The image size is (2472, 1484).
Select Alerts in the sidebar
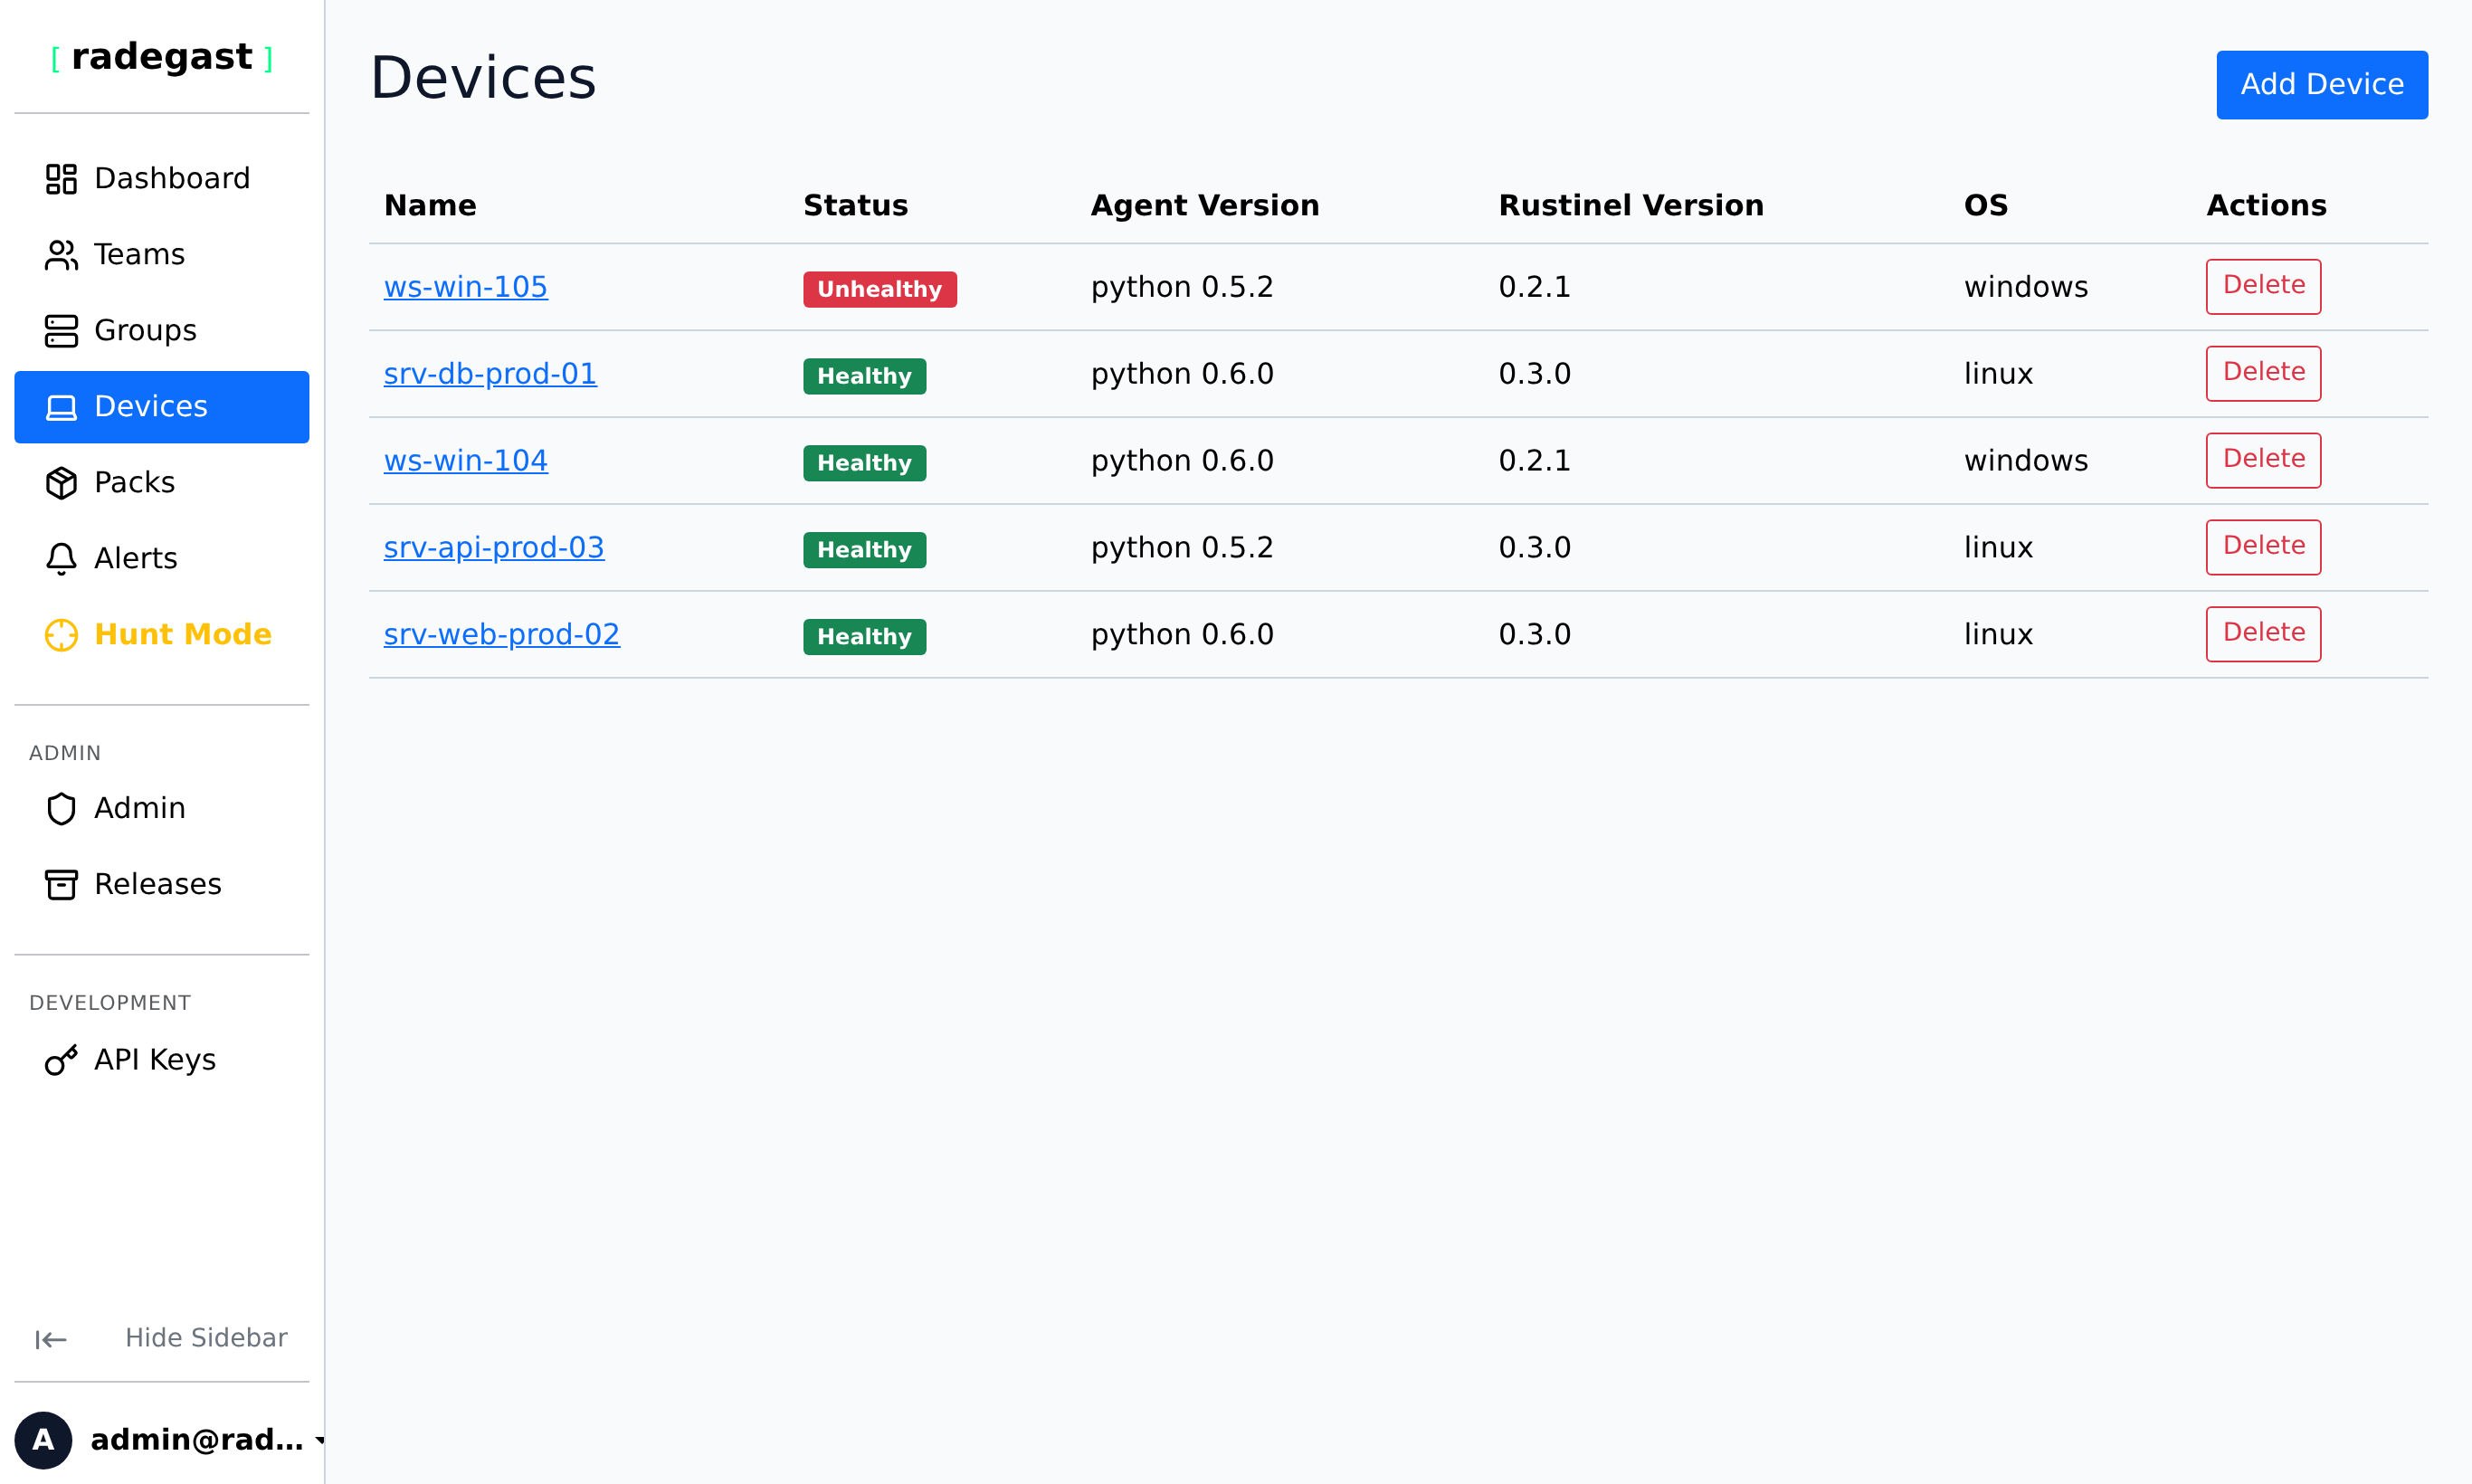tap(162, 559)
